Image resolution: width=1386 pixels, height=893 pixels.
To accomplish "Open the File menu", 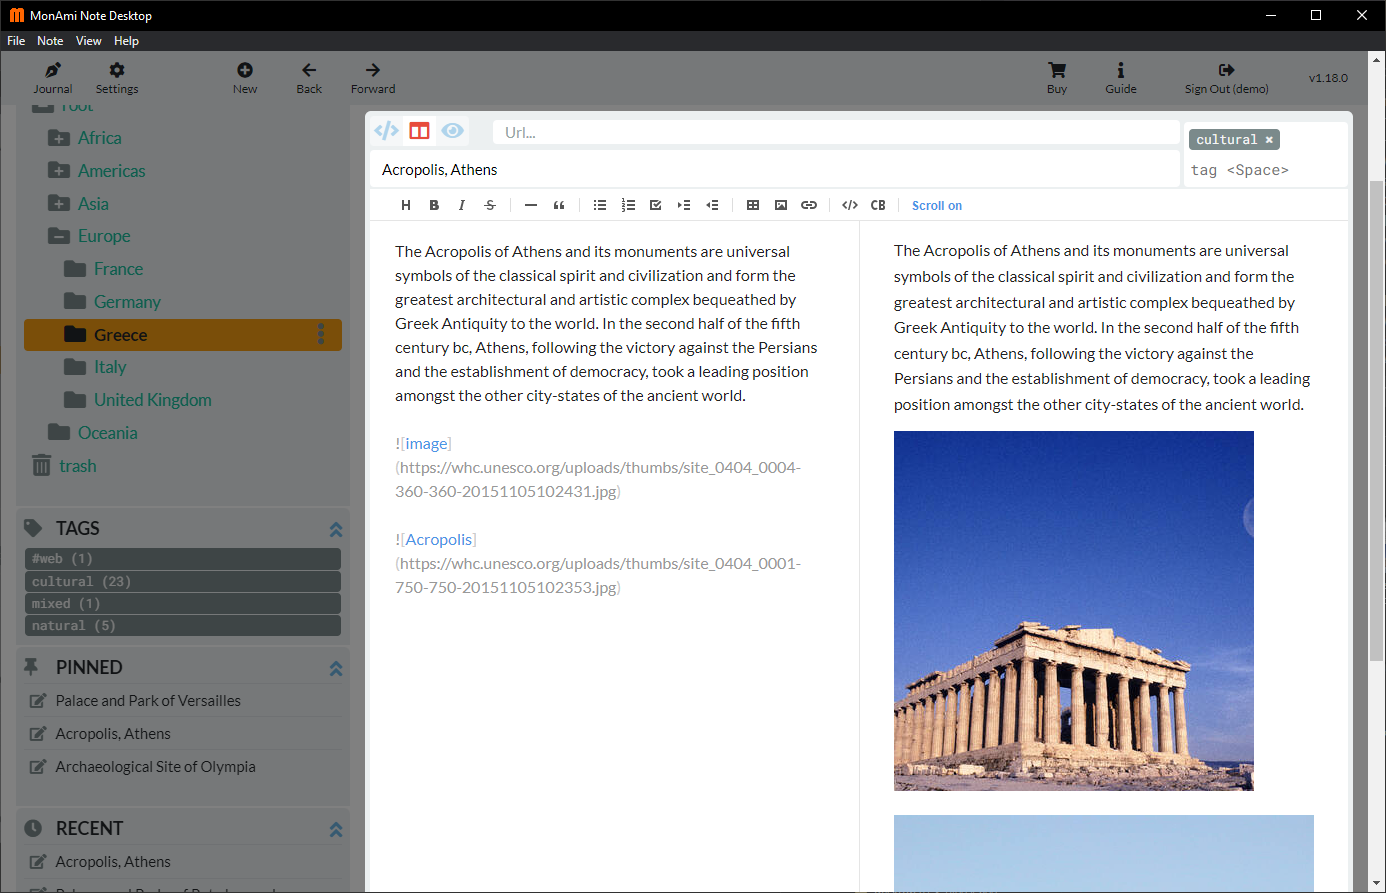I will [16, 41].
